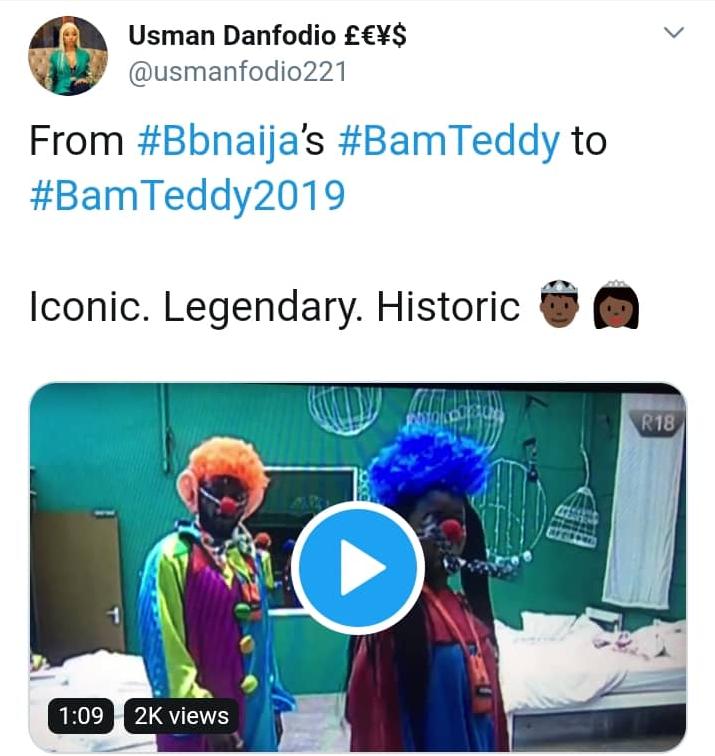The width and height of the screenshot is (715, 756).
Task: Click the Usman Danfodio display name
Action: point(267,36)
